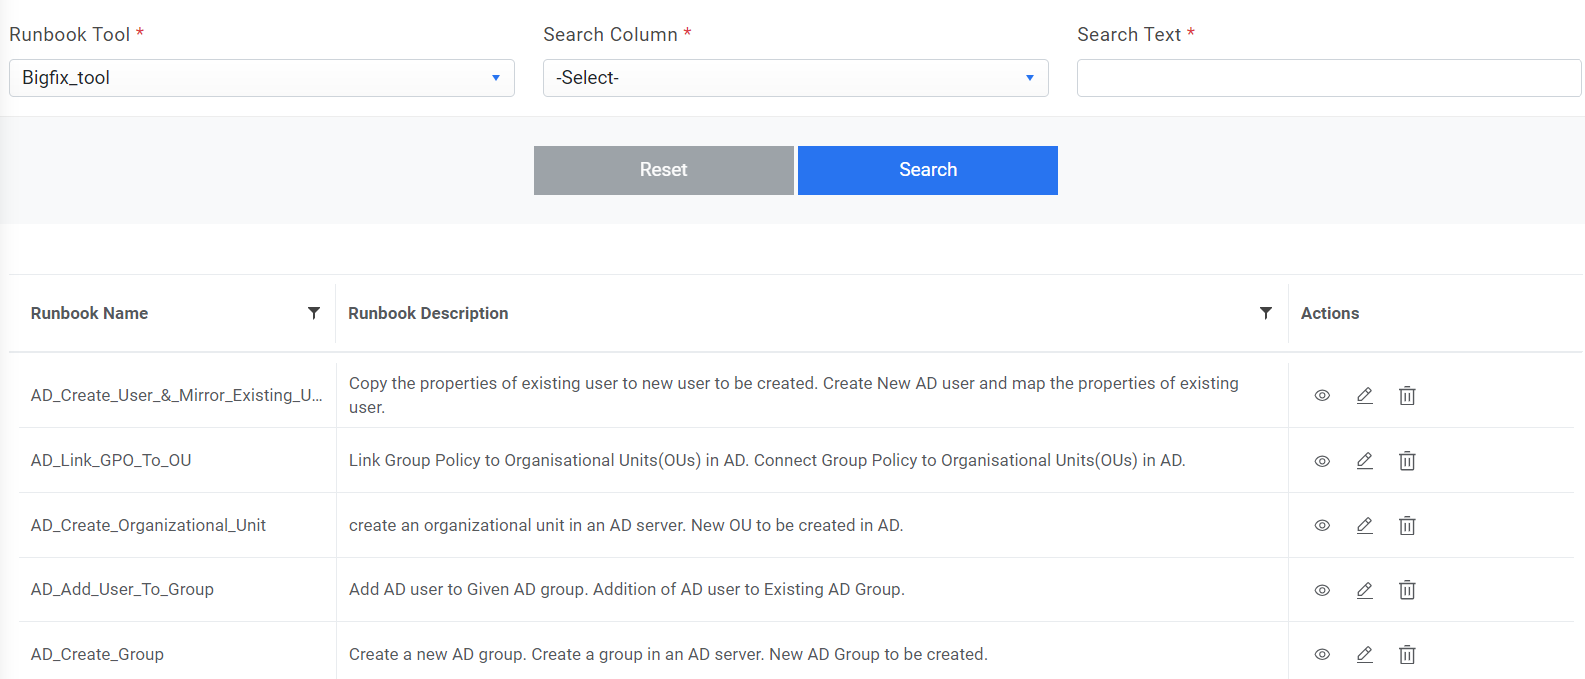Delete the AD_Create_User_&_Mirror_Existing runbook
1585x679 pixels.
tap(1407, 396)
